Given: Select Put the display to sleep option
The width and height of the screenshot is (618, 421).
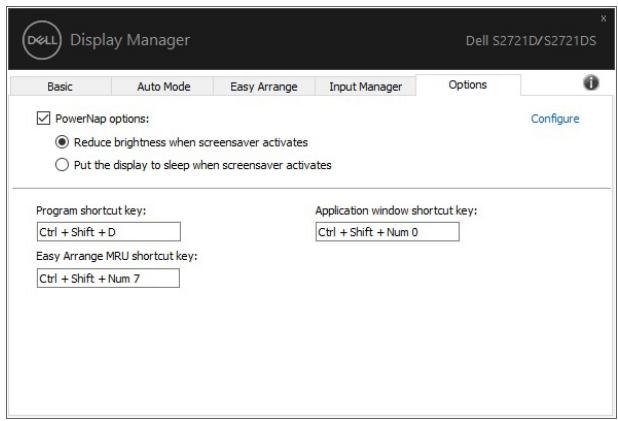Looking at the screenshot, I should click(62, 165).
